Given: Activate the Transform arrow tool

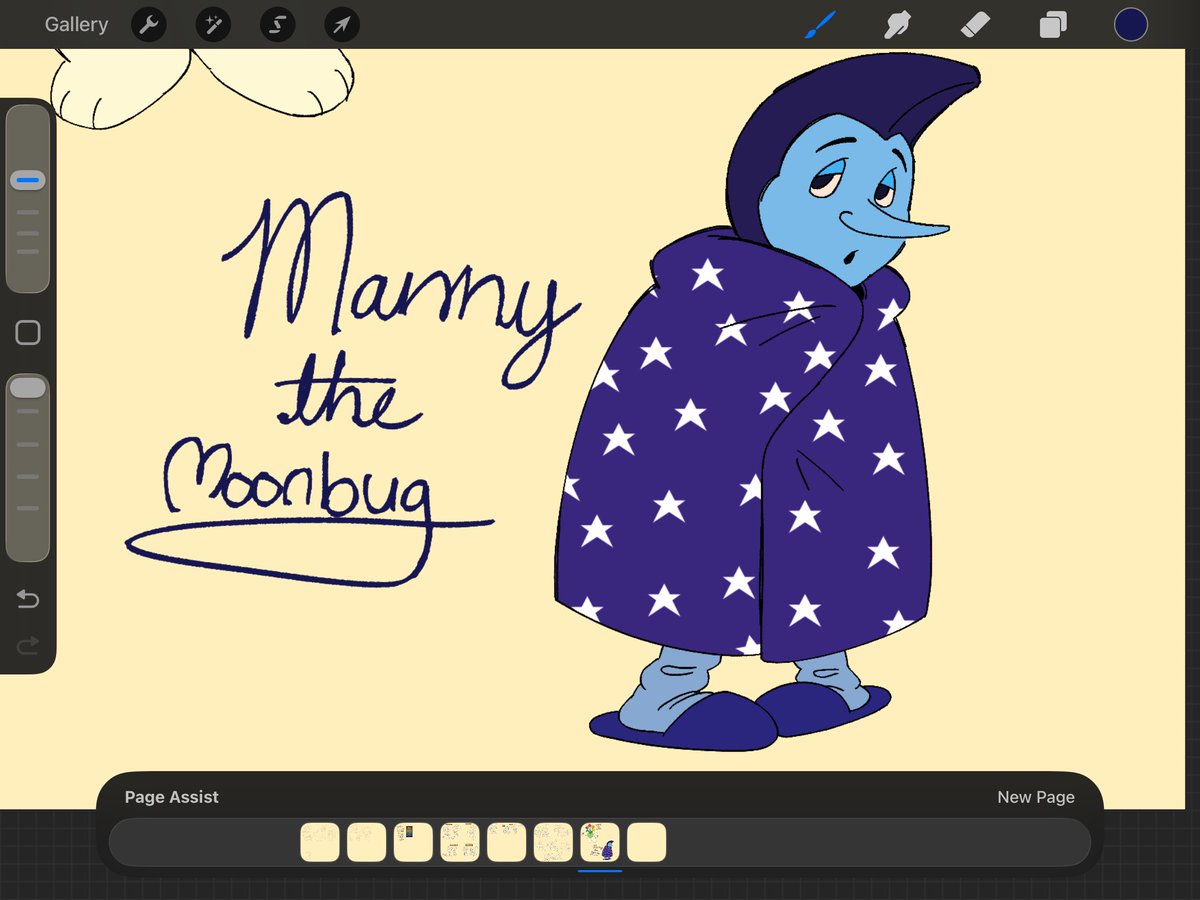Looking at the screenshot, I should pyautogui.click(x=341, y=25).
